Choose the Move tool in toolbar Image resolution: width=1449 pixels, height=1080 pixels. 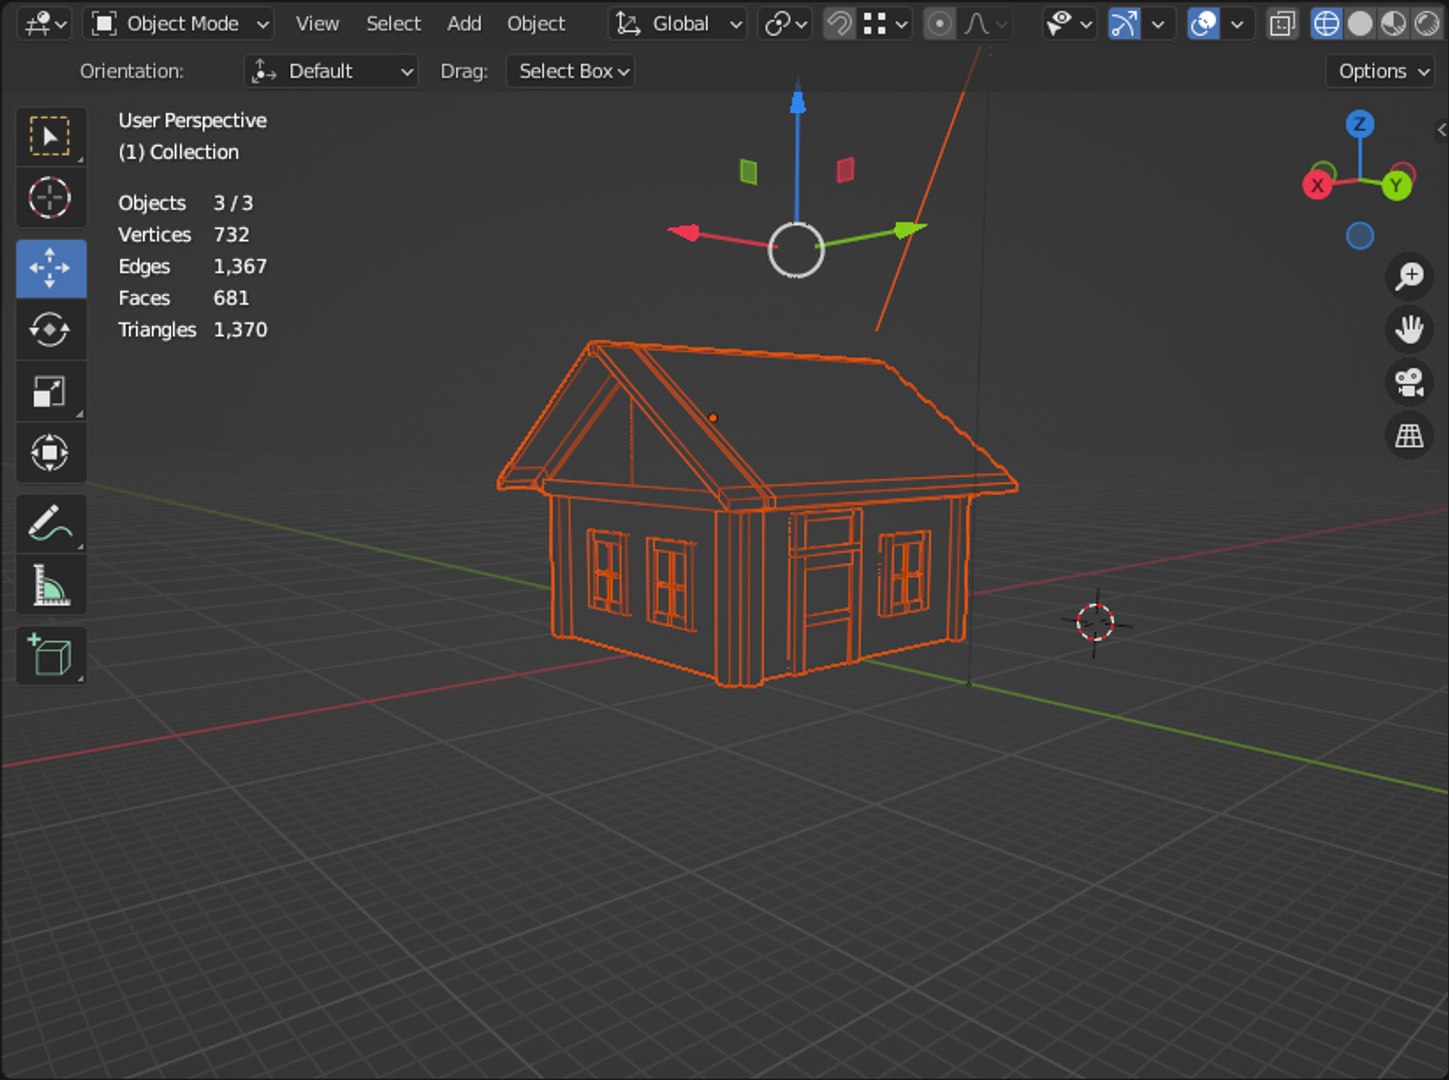coord(50,268)
